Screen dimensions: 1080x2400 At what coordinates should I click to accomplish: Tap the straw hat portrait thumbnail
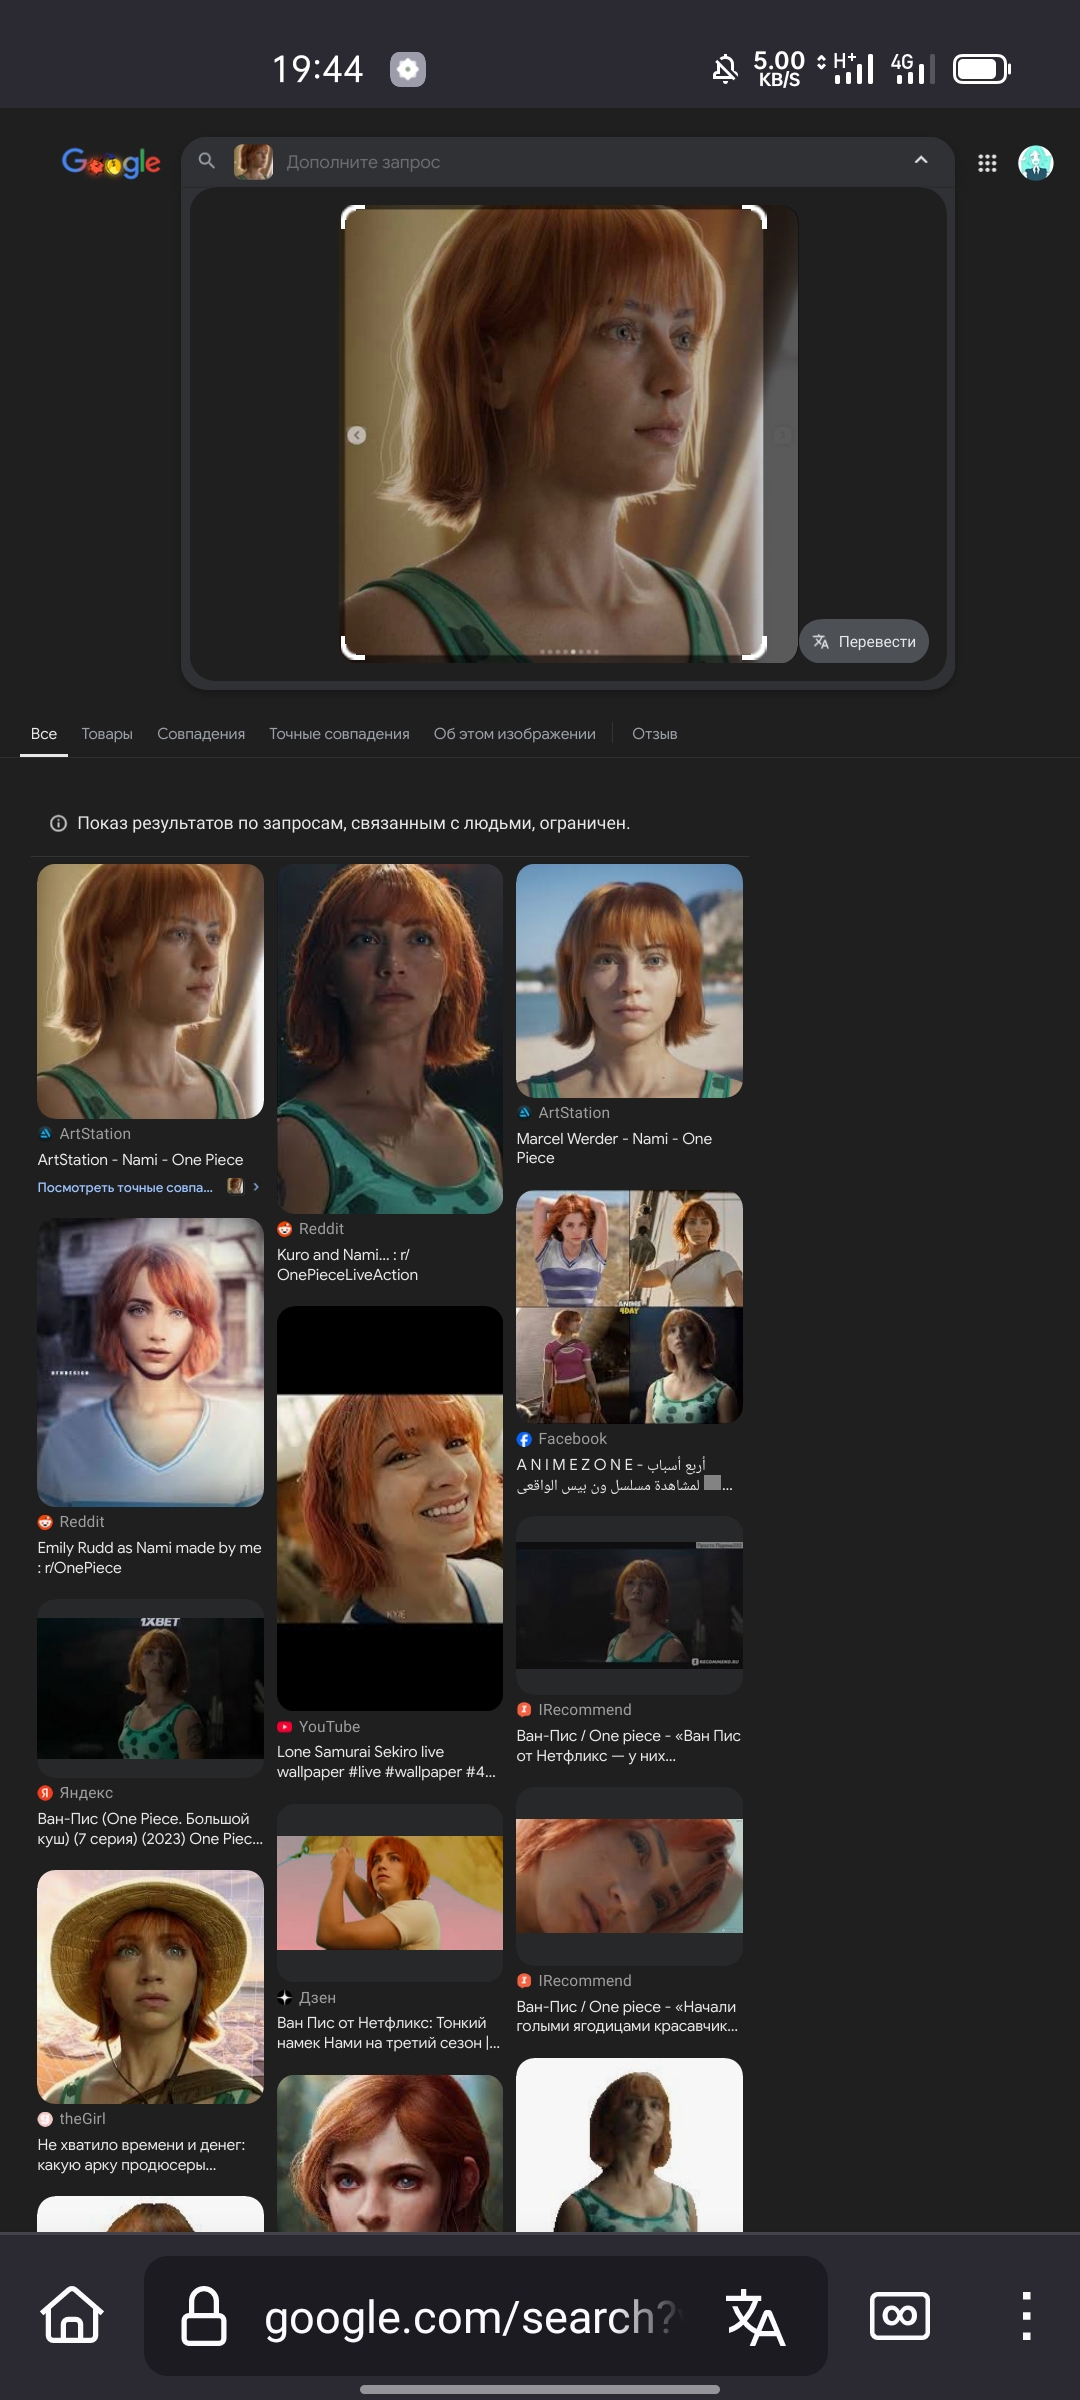click(150, 1987)
